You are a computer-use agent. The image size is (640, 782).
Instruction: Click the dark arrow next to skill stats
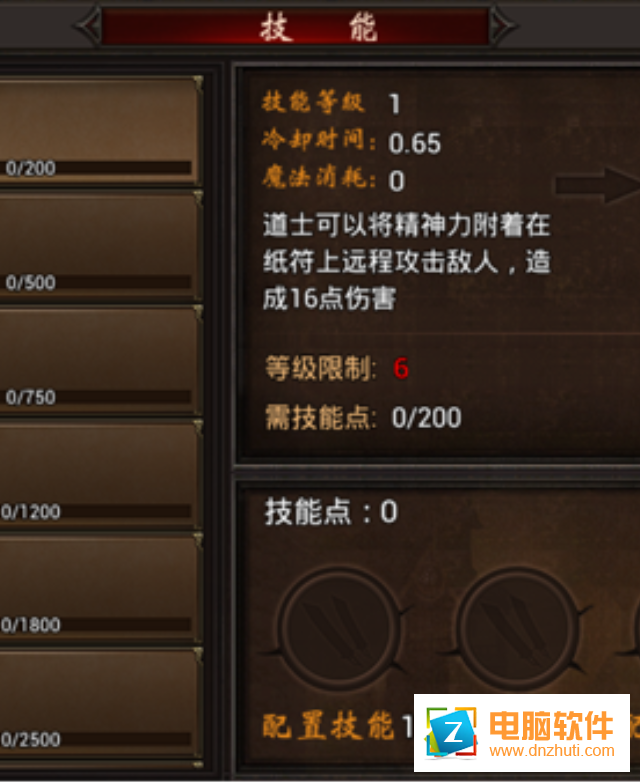(x=598, y=185)
